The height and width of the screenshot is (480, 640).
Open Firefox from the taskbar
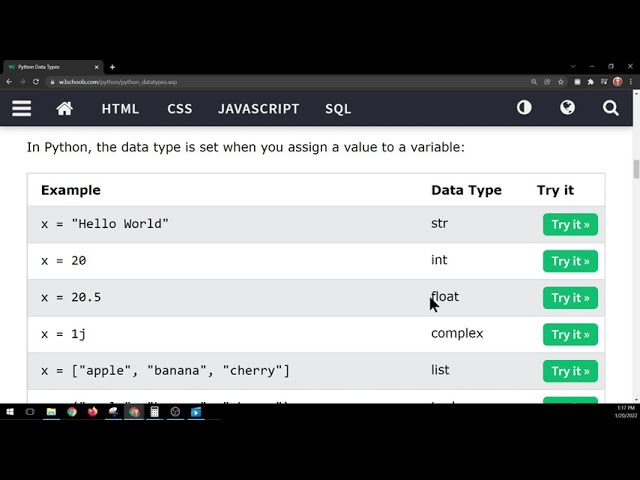[x=93, y=412]
